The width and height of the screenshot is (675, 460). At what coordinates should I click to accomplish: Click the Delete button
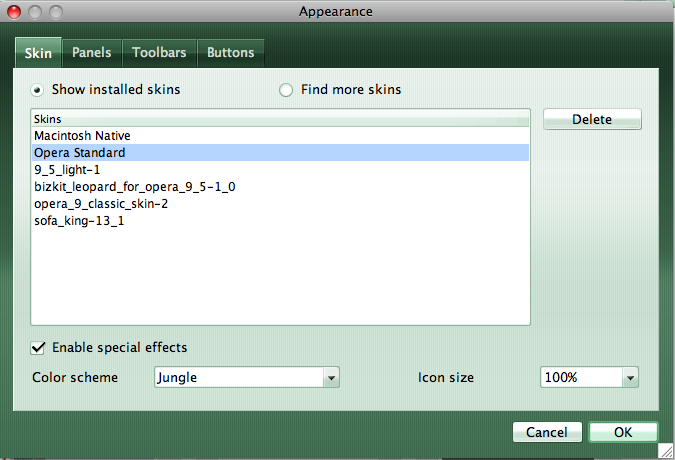coord(592,119)
